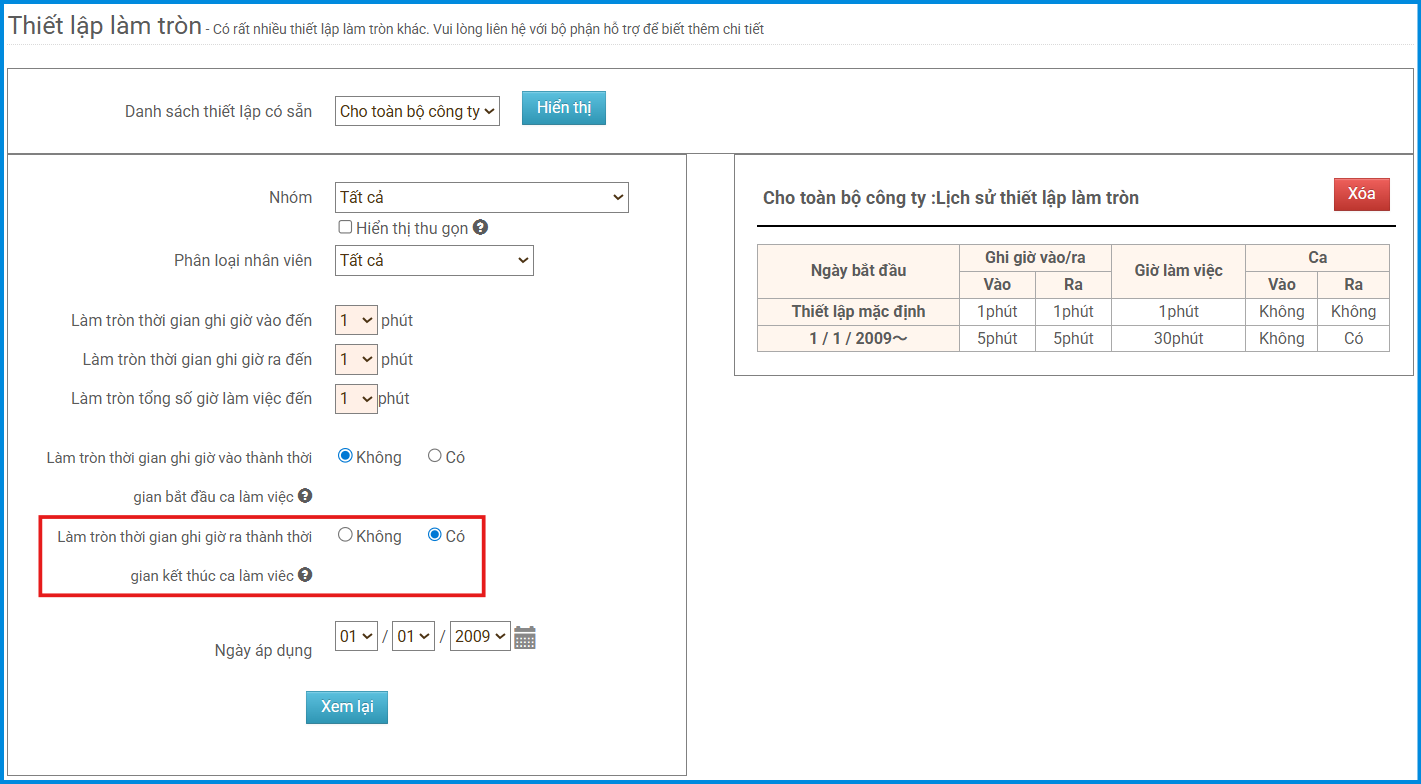
Task: Click help icon for clock-in shift rounding
Action: (x=305, y=496)
